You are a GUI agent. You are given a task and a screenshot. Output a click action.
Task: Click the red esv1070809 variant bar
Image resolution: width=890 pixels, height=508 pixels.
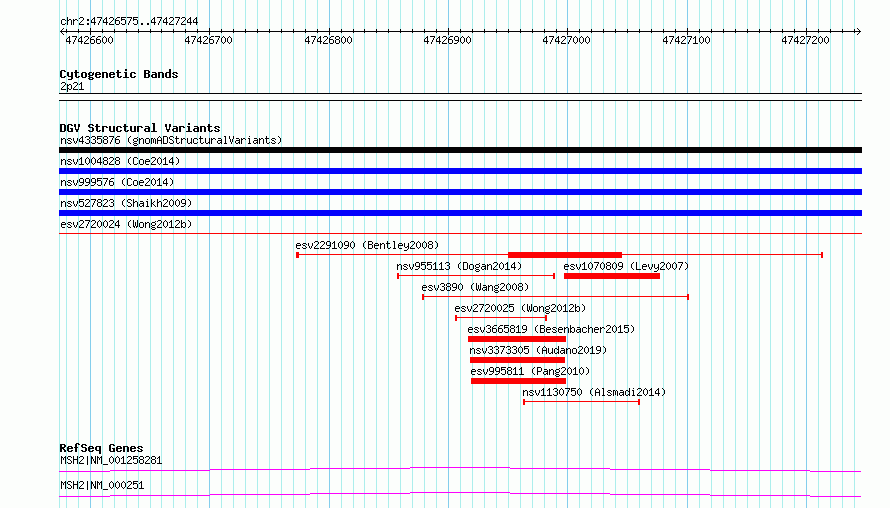click(612, 276)
